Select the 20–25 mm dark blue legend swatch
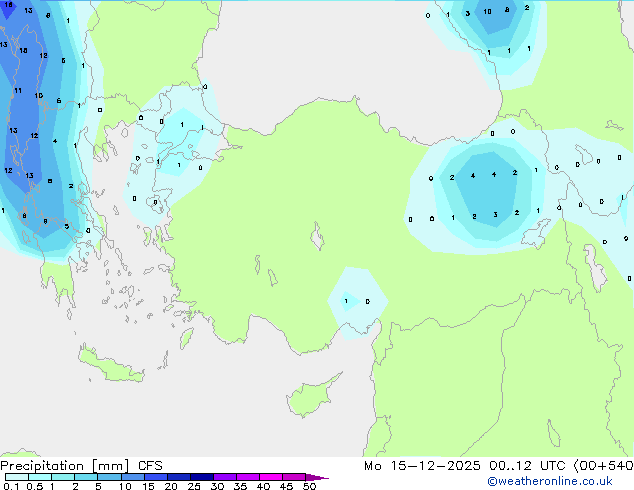634x490 pixels. [178, 477]
